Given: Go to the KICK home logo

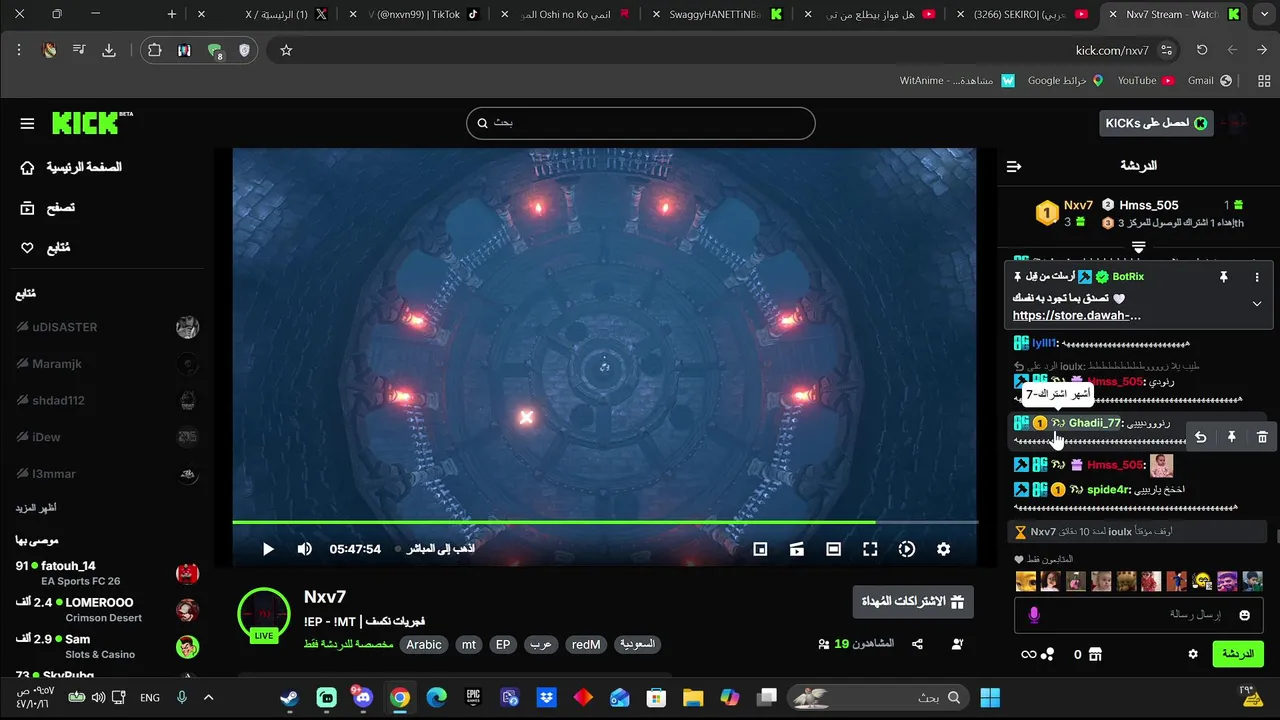Looking at the screenshot, I should point(92,122).
